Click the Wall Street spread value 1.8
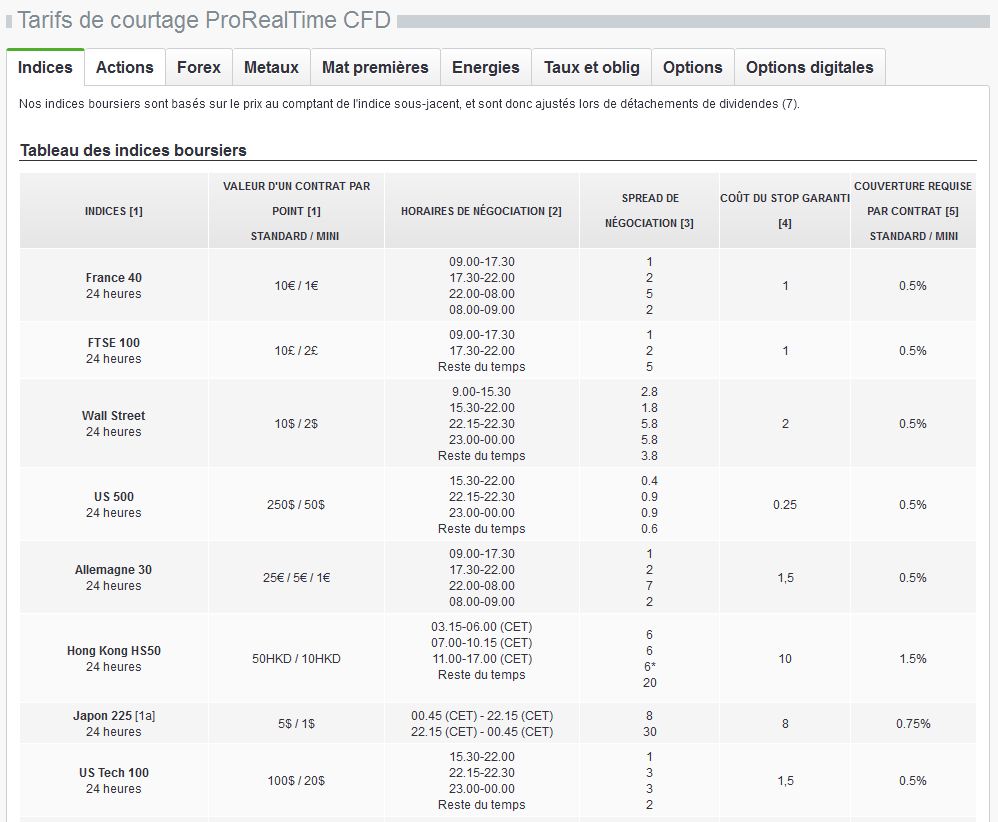The height and width of the screenshot is (822, 998). (x=649, y=407)
